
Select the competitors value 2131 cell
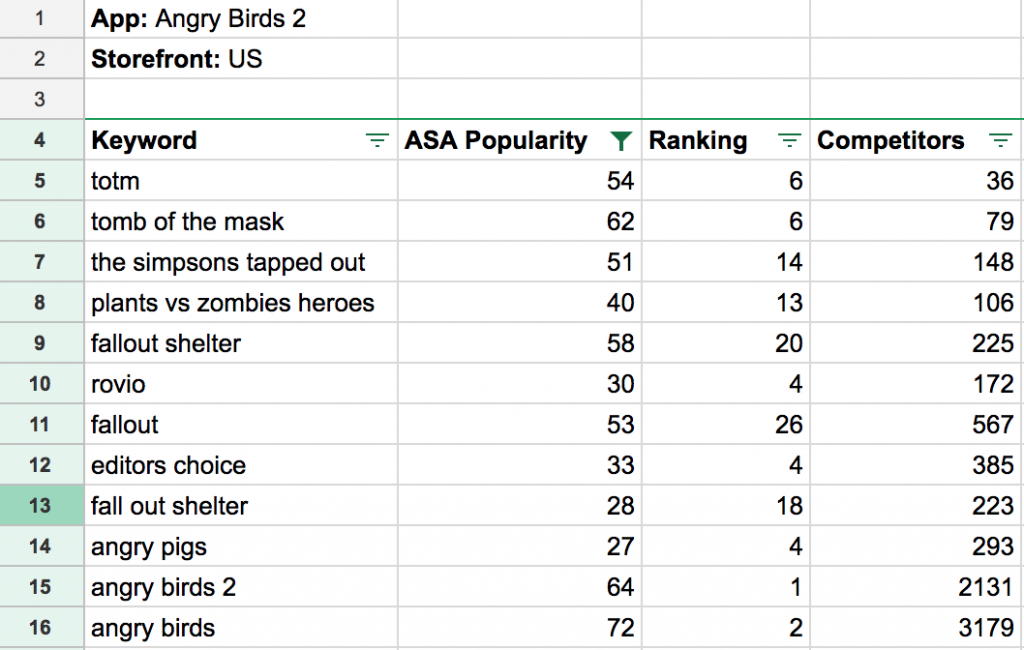[917, 587]
